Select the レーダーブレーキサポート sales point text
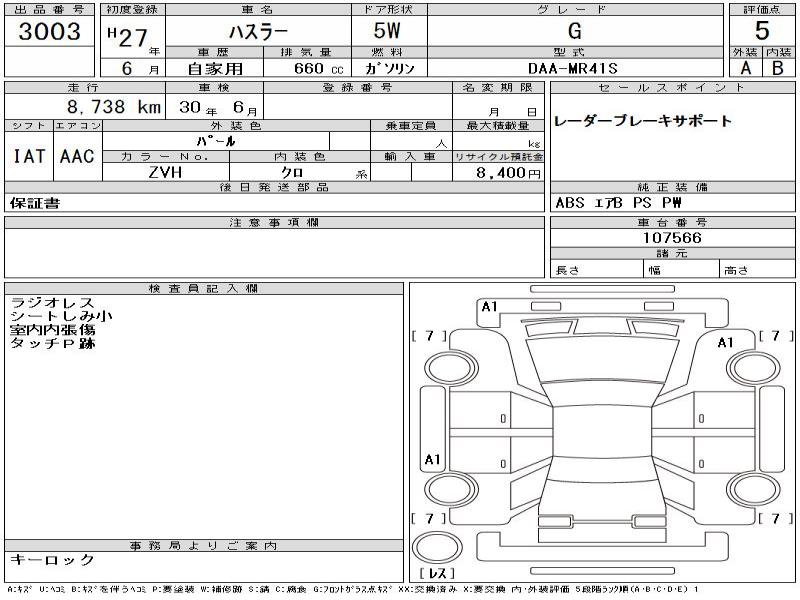The width and height of the screenshot is (800, 600). pyautogui.click(x=642, y=121)
